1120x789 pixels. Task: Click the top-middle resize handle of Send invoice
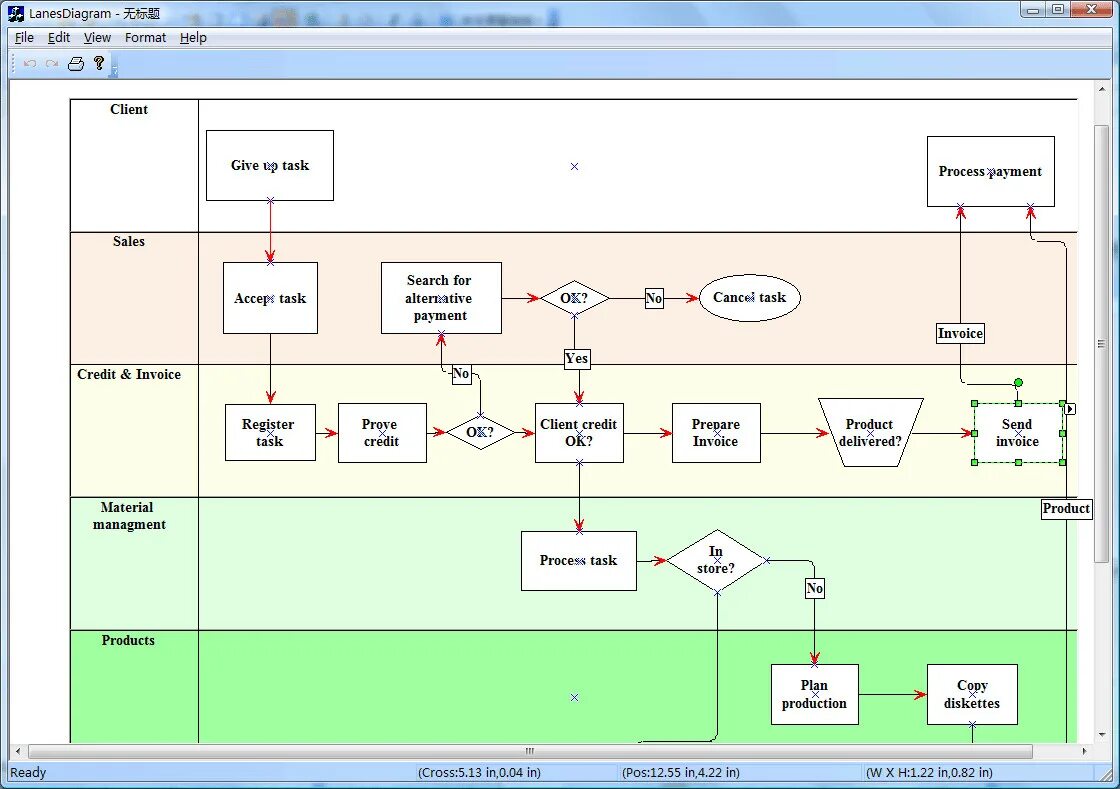click(x=1019, y=403)
